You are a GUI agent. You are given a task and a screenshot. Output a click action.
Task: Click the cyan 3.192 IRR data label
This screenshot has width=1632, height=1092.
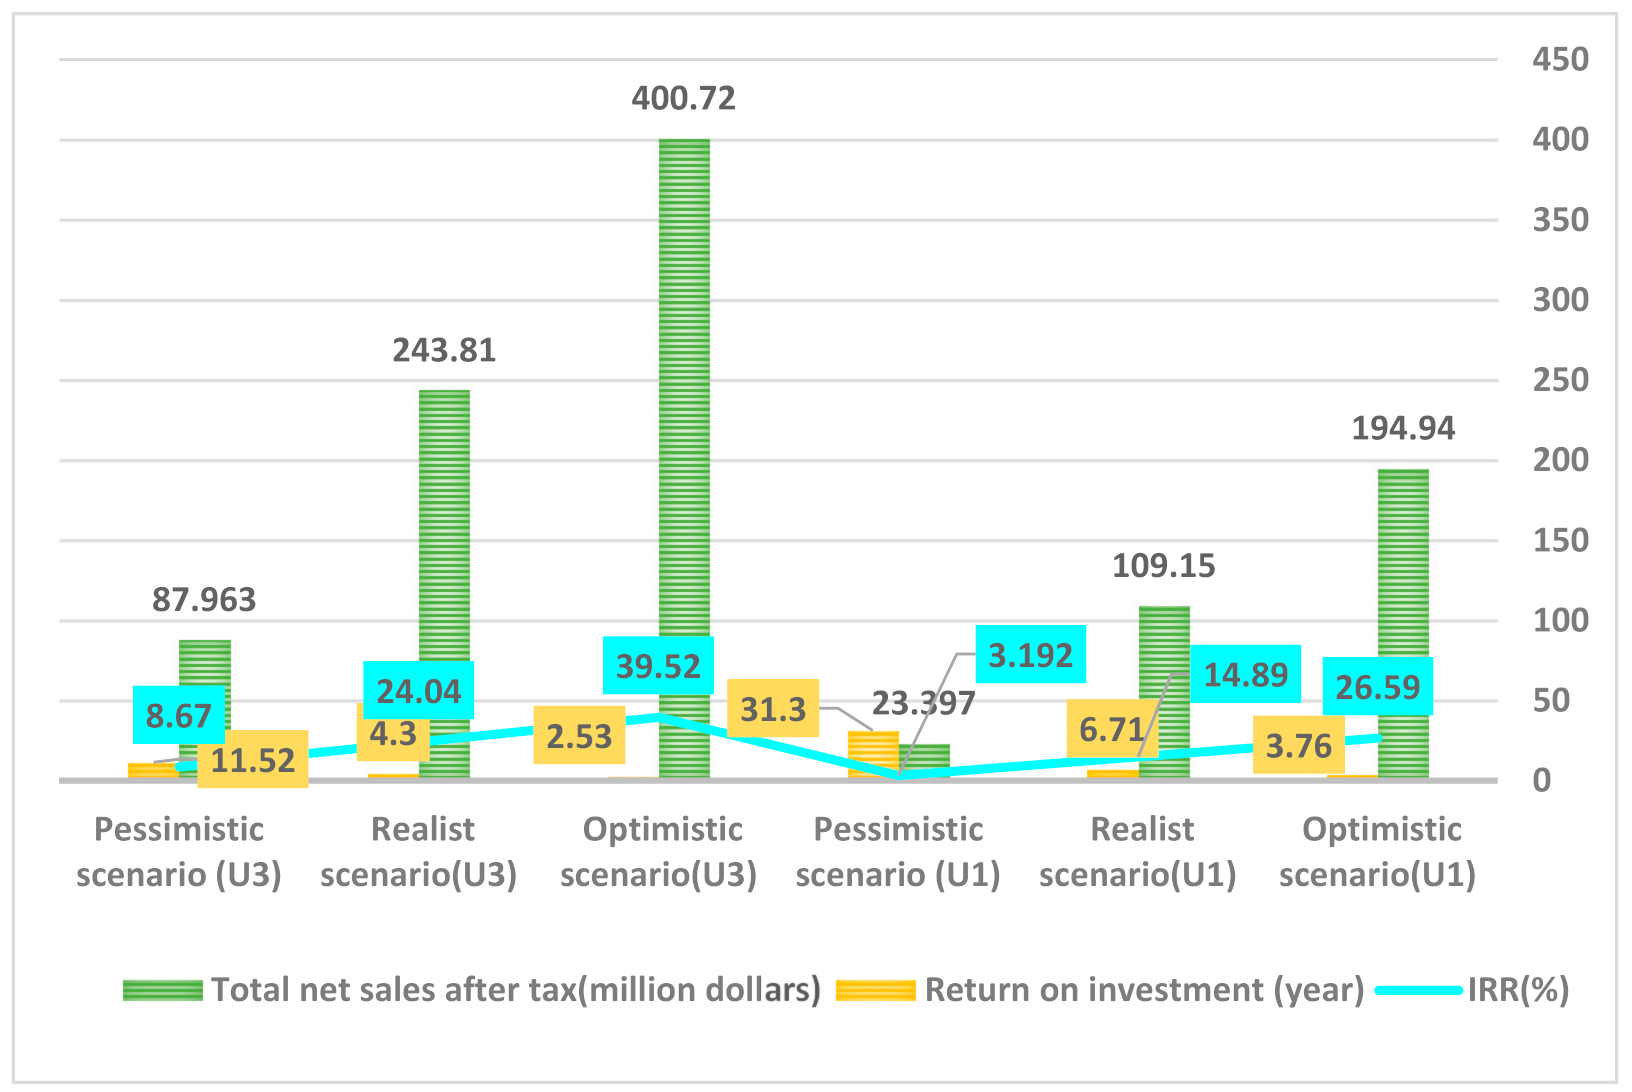(1030, 655)
